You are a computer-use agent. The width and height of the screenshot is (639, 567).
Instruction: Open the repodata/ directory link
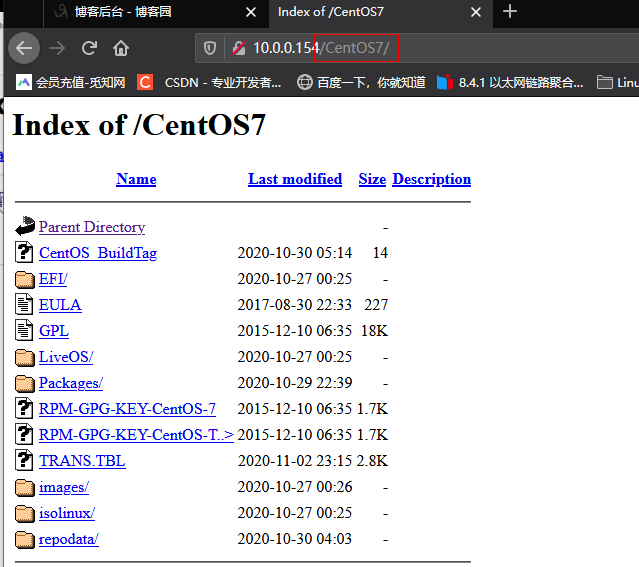pyautogui.click(x=69, y=539)
